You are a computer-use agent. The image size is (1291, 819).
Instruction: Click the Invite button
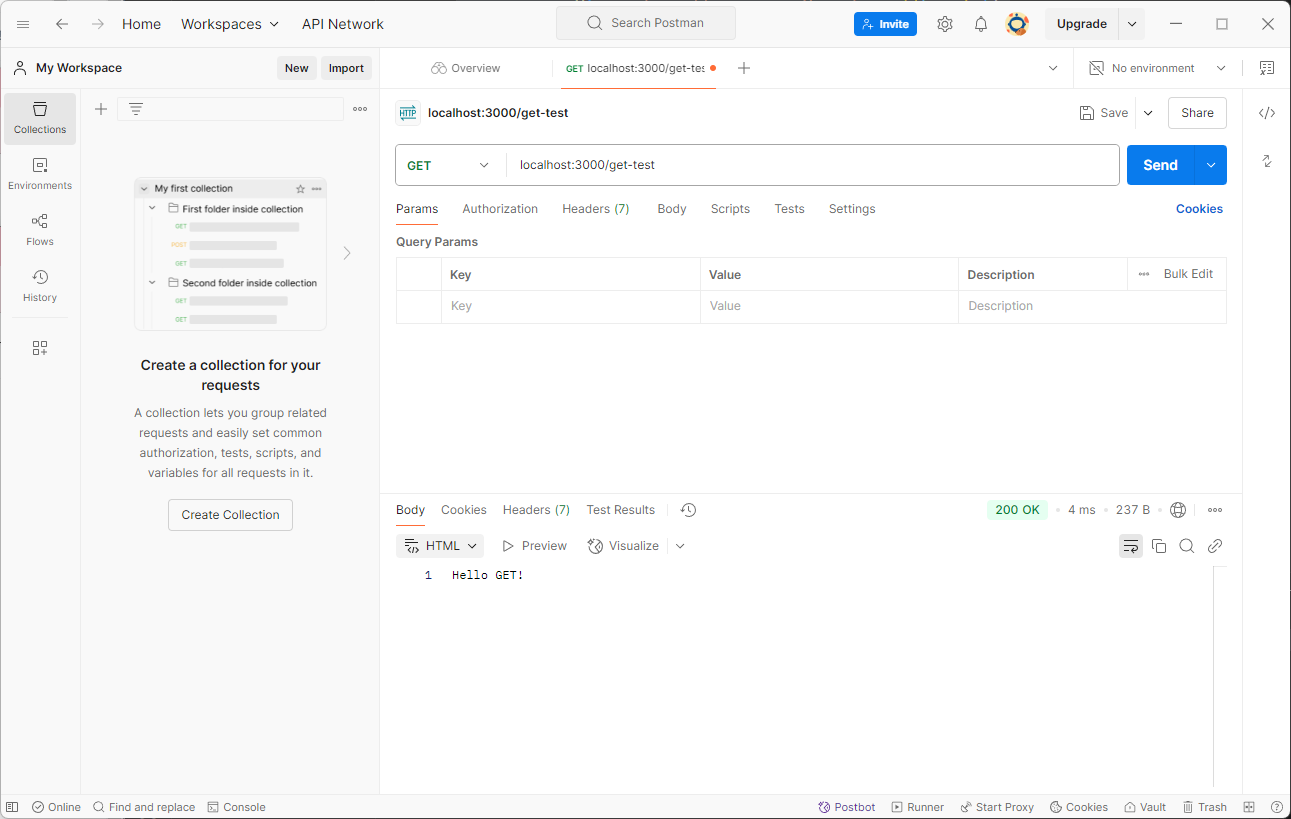click(x=885, y=24)
